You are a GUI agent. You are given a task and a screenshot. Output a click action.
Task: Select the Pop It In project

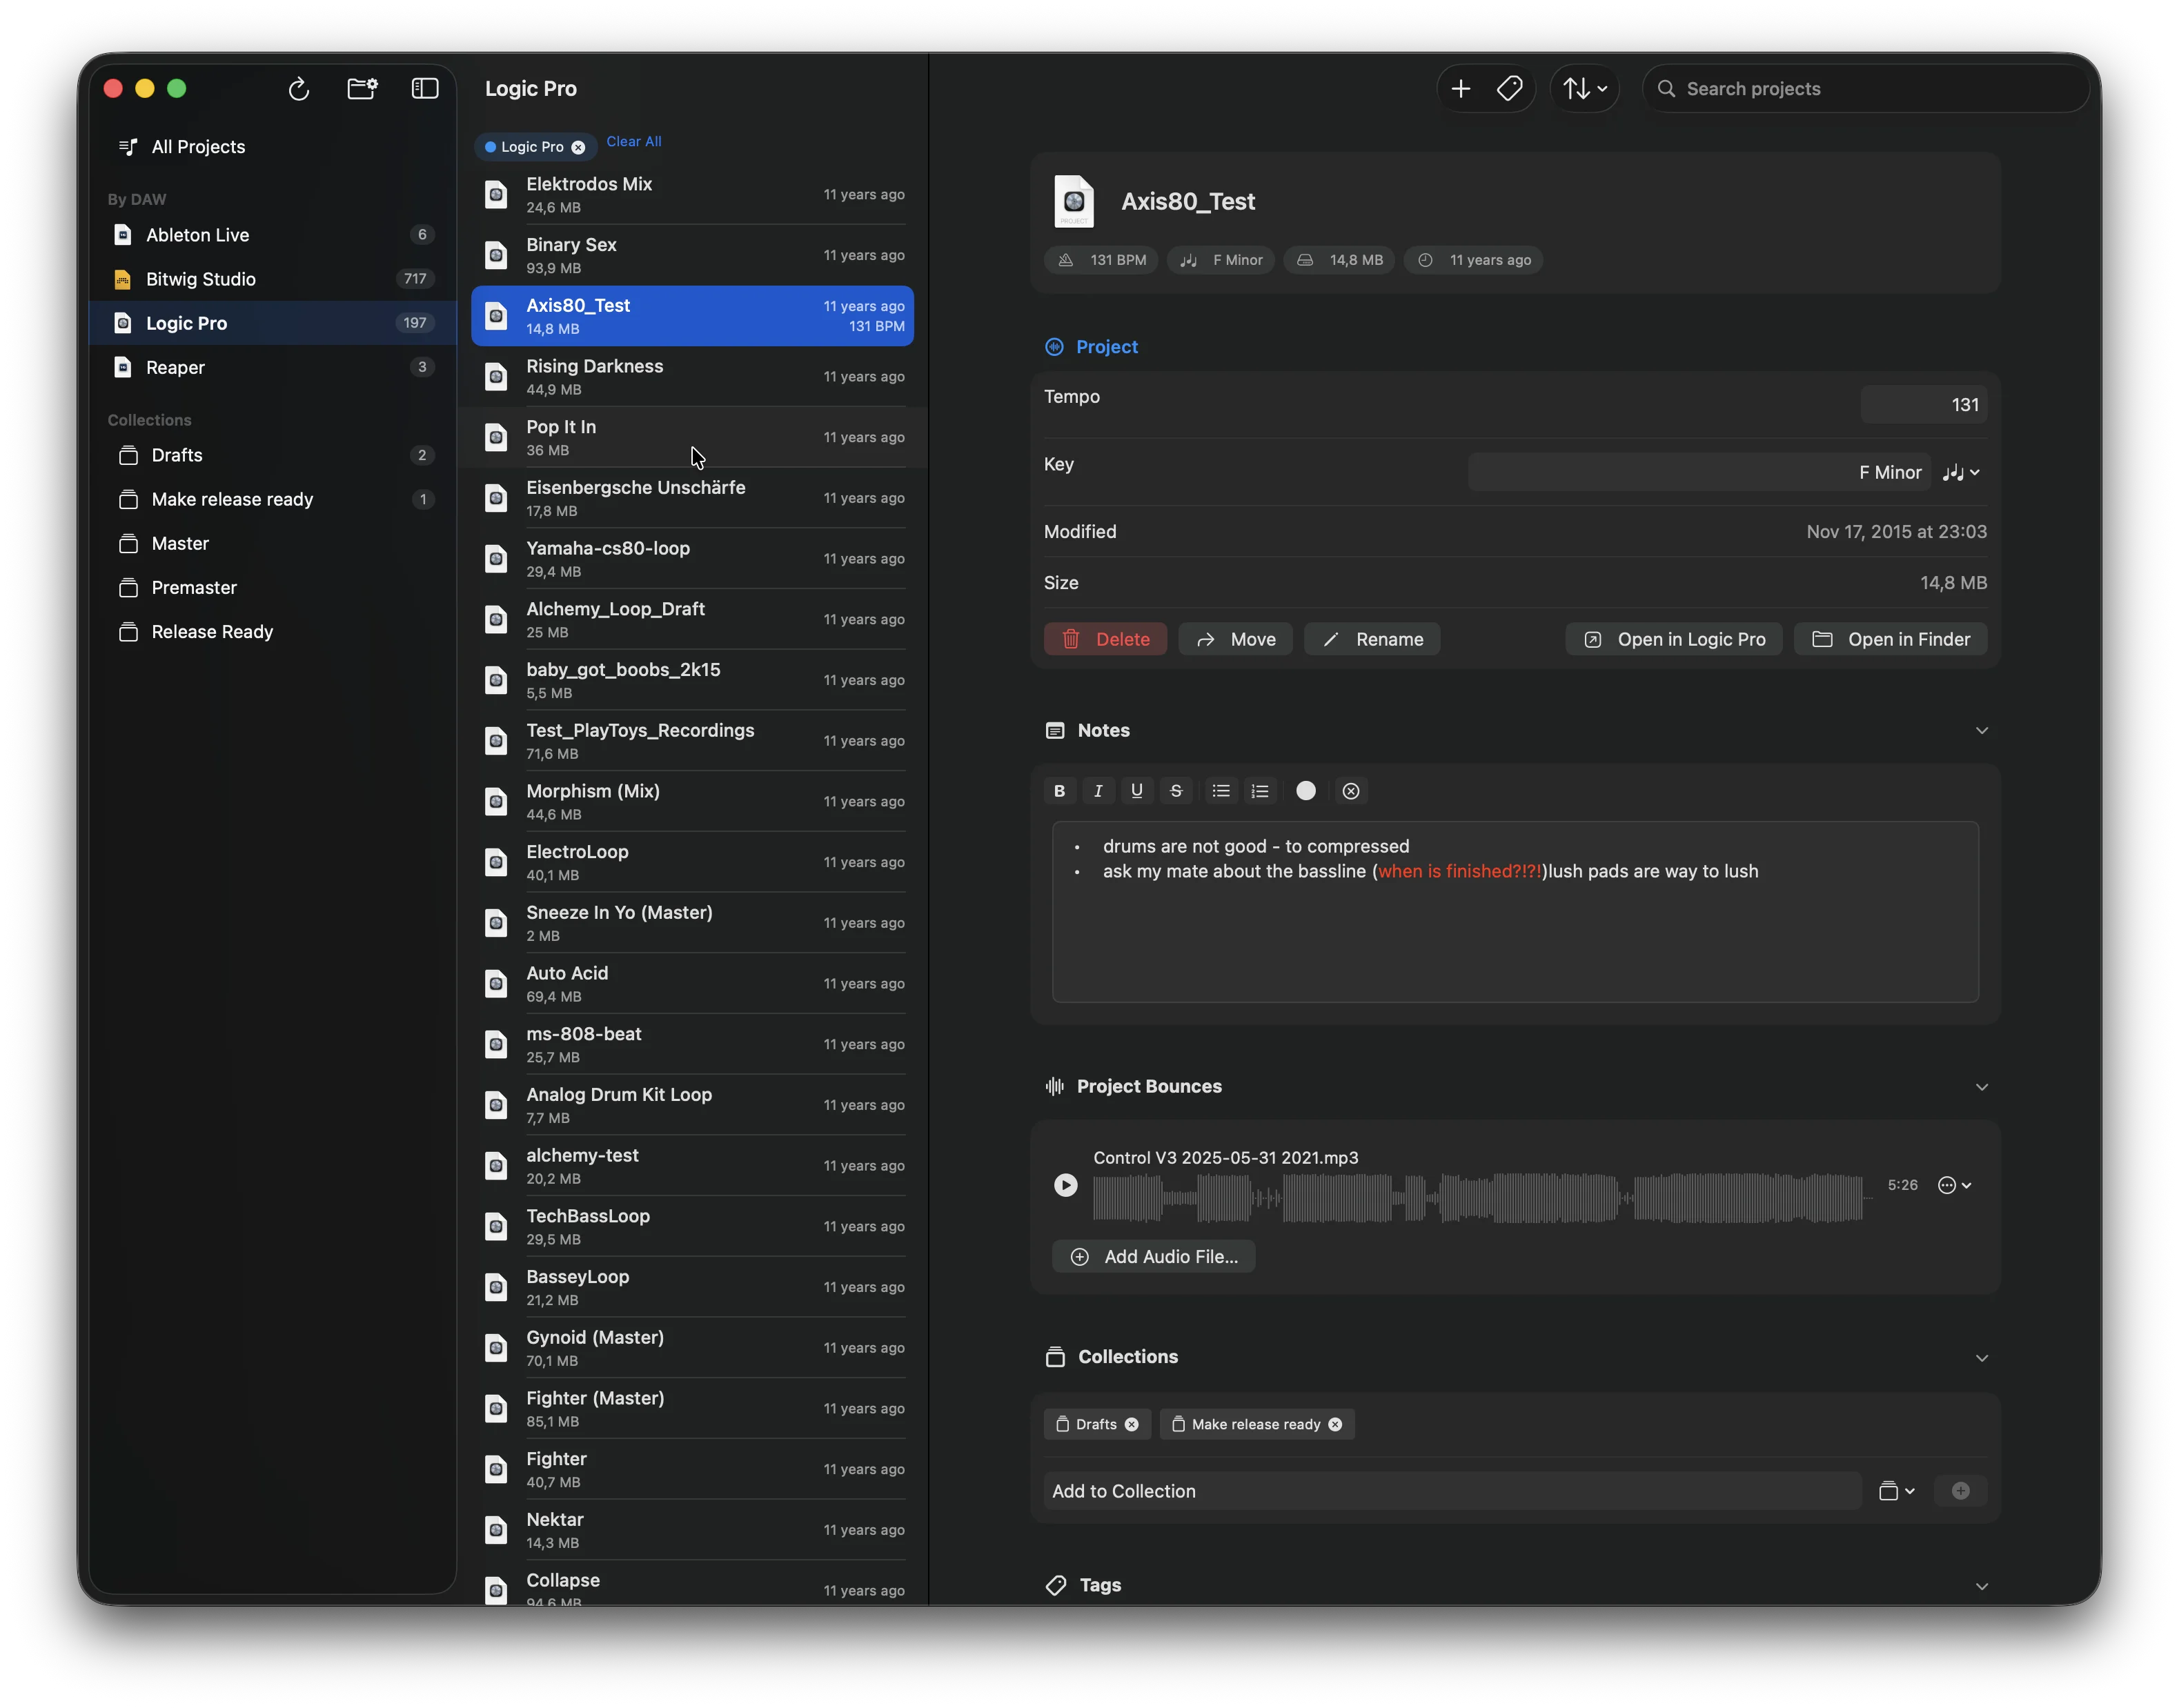[x=692, y=437]
